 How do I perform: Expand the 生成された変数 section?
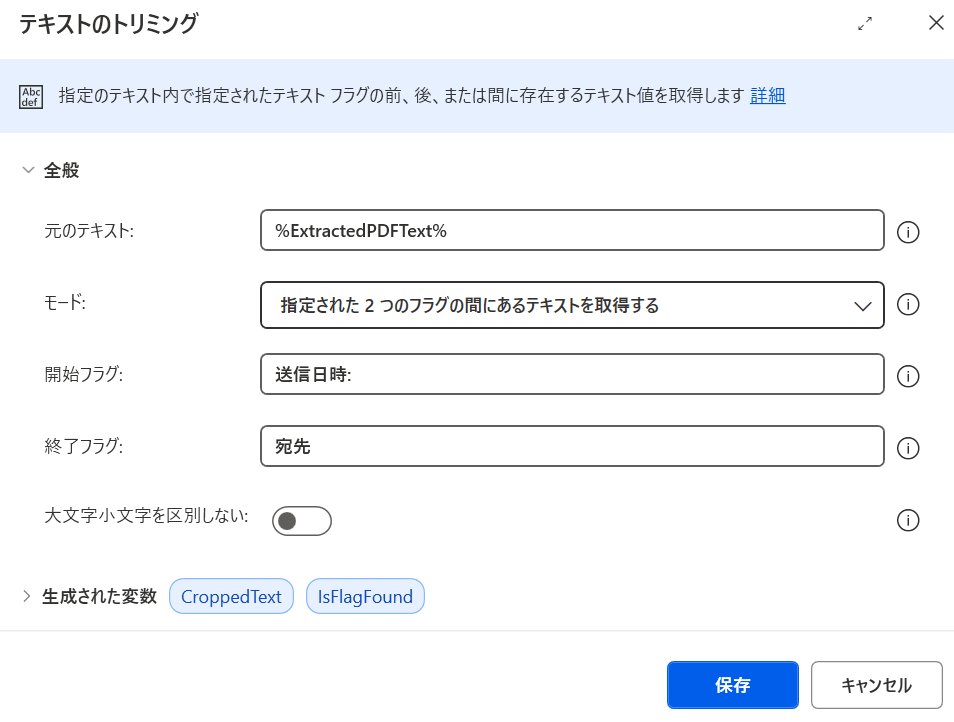(x=26, y=596)
